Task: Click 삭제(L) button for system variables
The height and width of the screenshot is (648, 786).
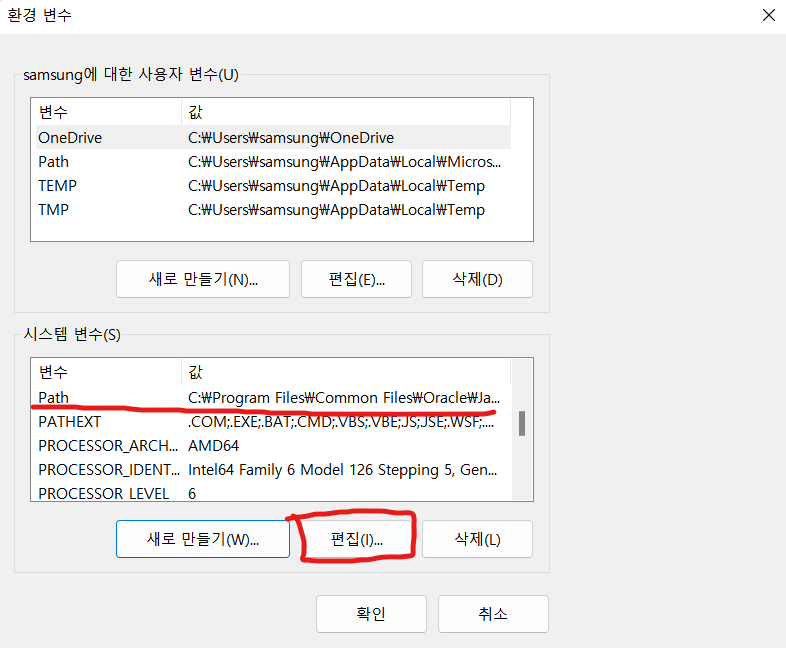Action: click(x=477, y=539)
